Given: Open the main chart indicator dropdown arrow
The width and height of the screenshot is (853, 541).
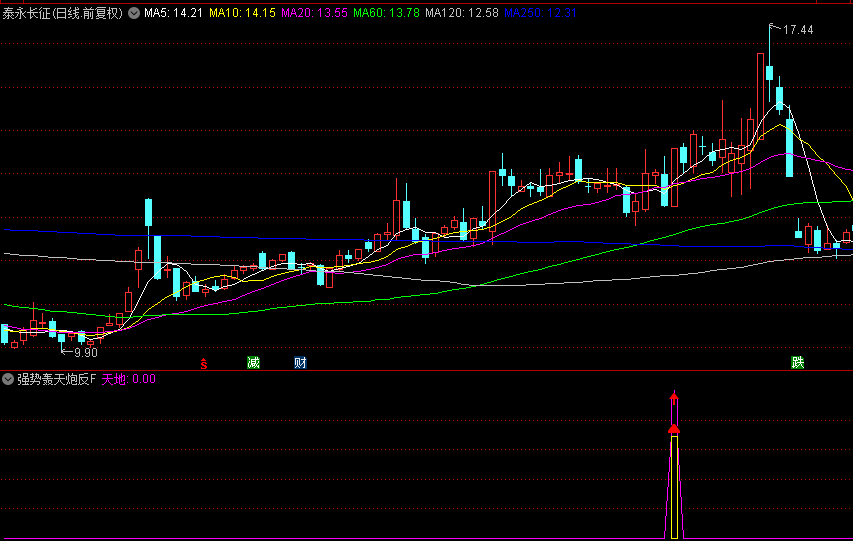Looking at the screenshot, I should 134,13.
